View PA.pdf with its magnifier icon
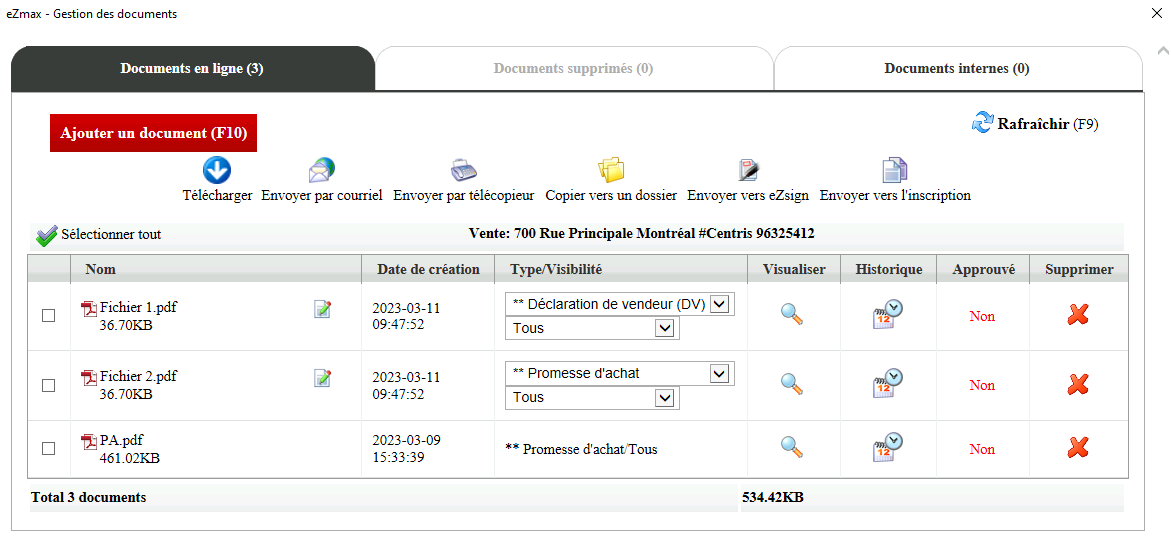 tap(792, 447)
